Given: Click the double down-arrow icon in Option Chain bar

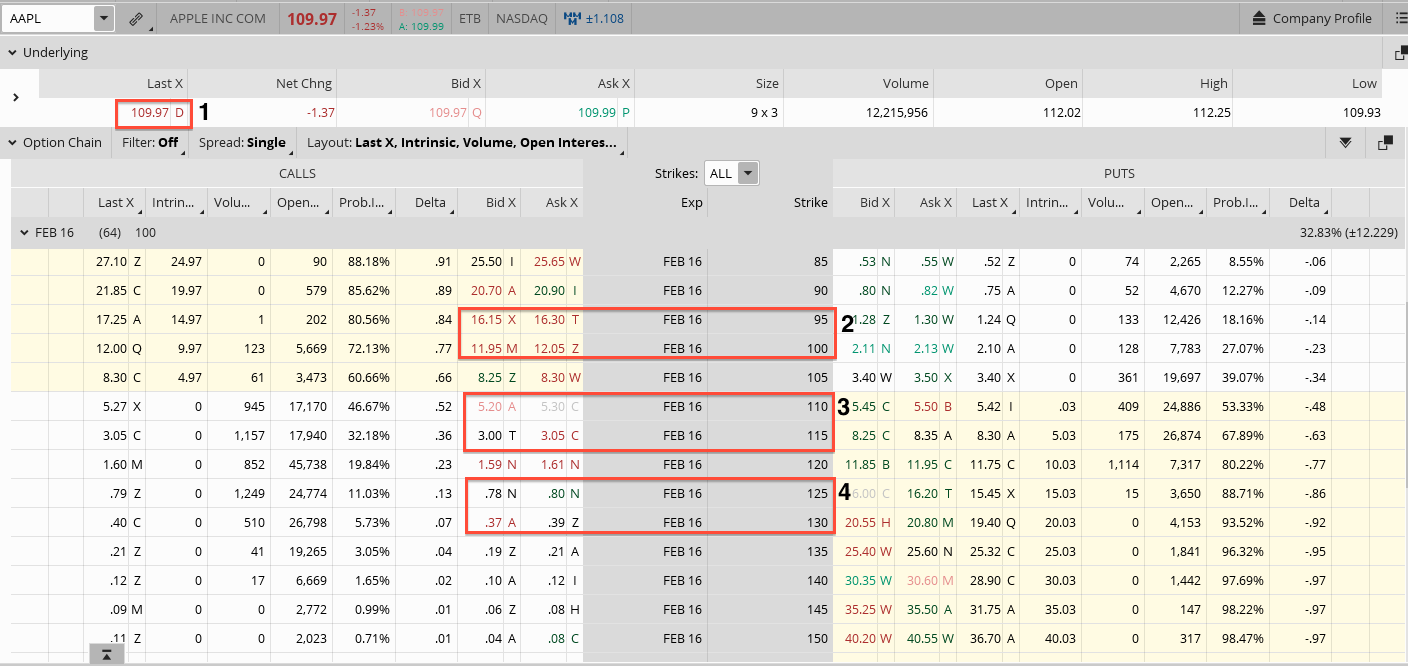Looking at the screenshot, I should [1346, 143].
